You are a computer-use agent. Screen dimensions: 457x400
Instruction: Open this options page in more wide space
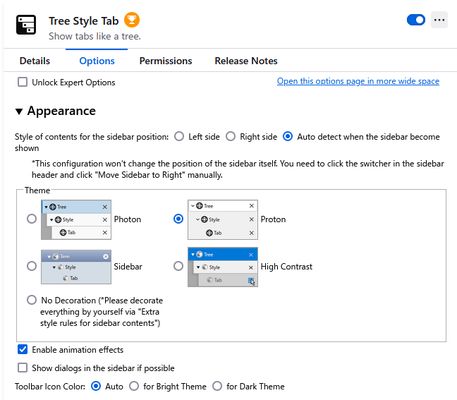(x=358, y=81)
